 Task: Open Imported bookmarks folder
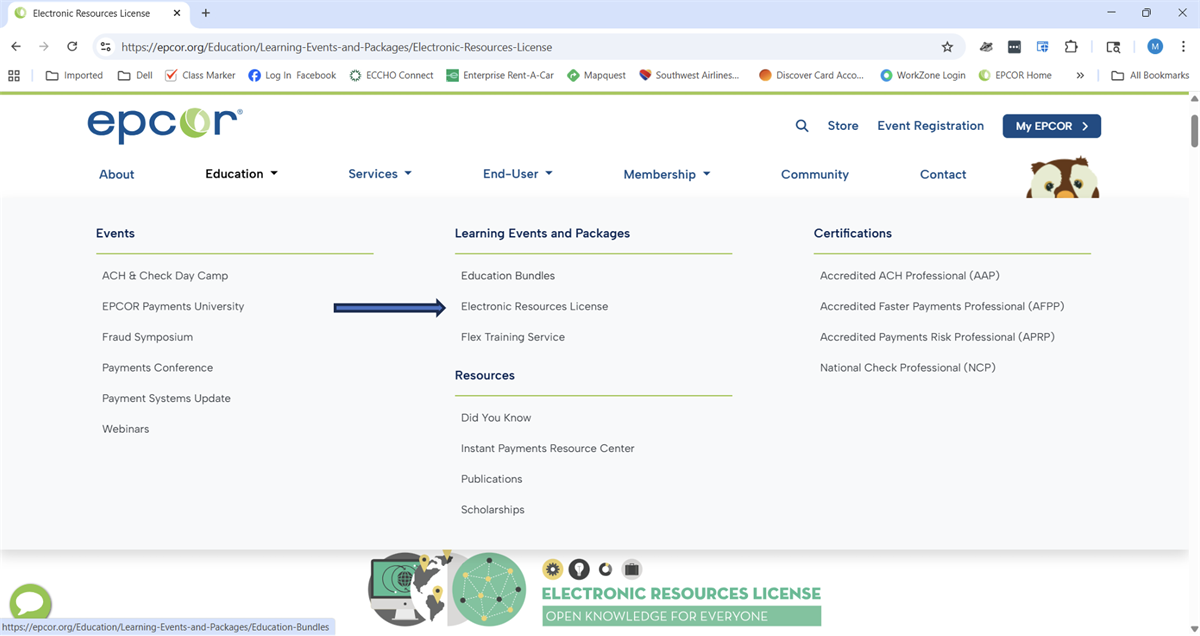[x=74, y=75]
